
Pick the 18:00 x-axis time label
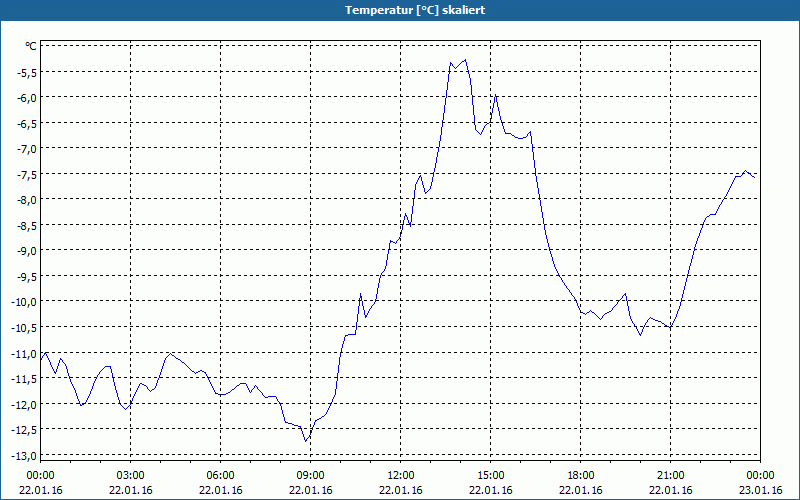click(581, 476)
